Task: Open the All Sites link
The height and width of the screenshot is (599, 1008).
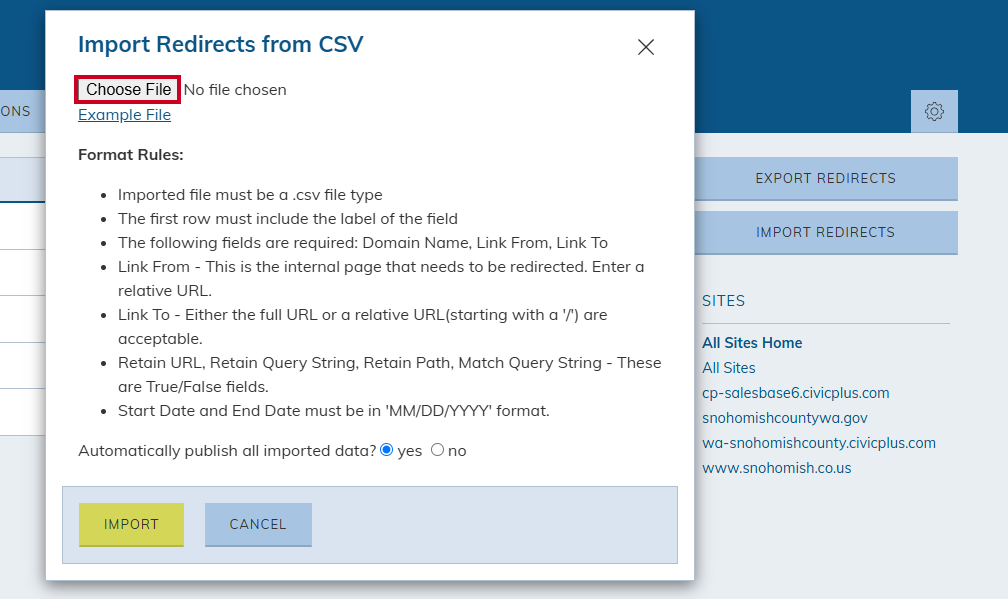Action: pyautogui.click(x=728, y=368)
